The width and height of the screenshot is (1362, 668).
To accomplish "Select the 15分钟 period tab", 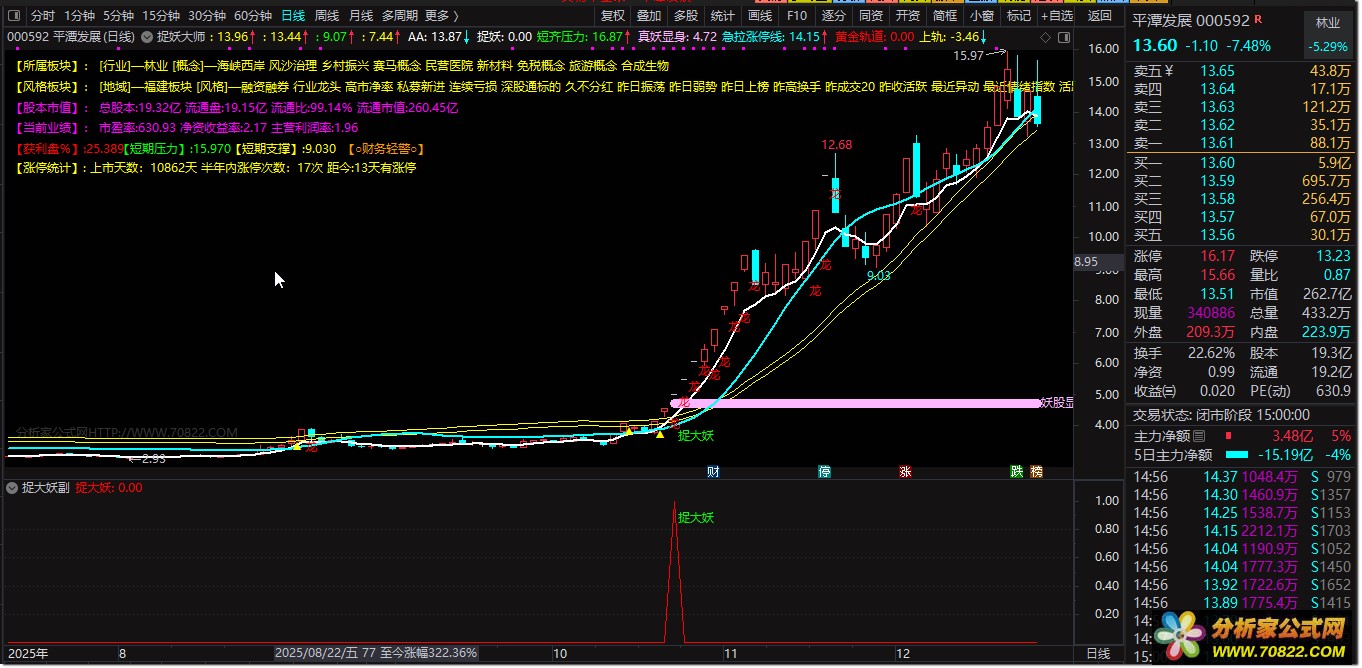I will (x=160, y=16).
